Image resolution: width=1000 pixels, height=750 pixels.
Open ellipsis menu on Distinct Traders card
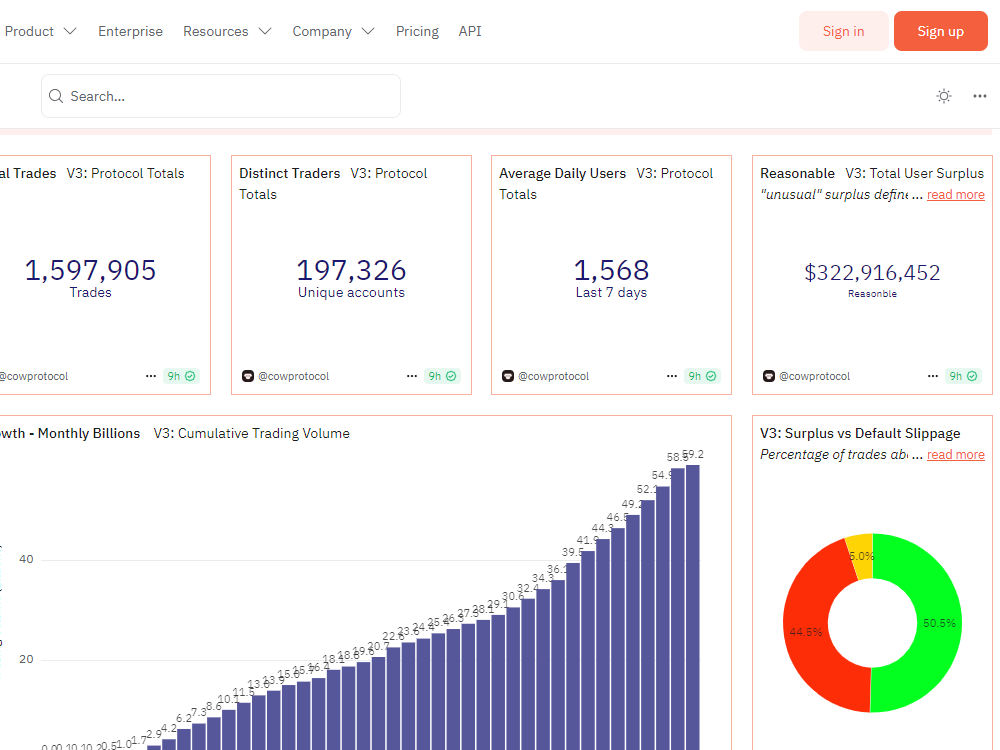(412, 376)
